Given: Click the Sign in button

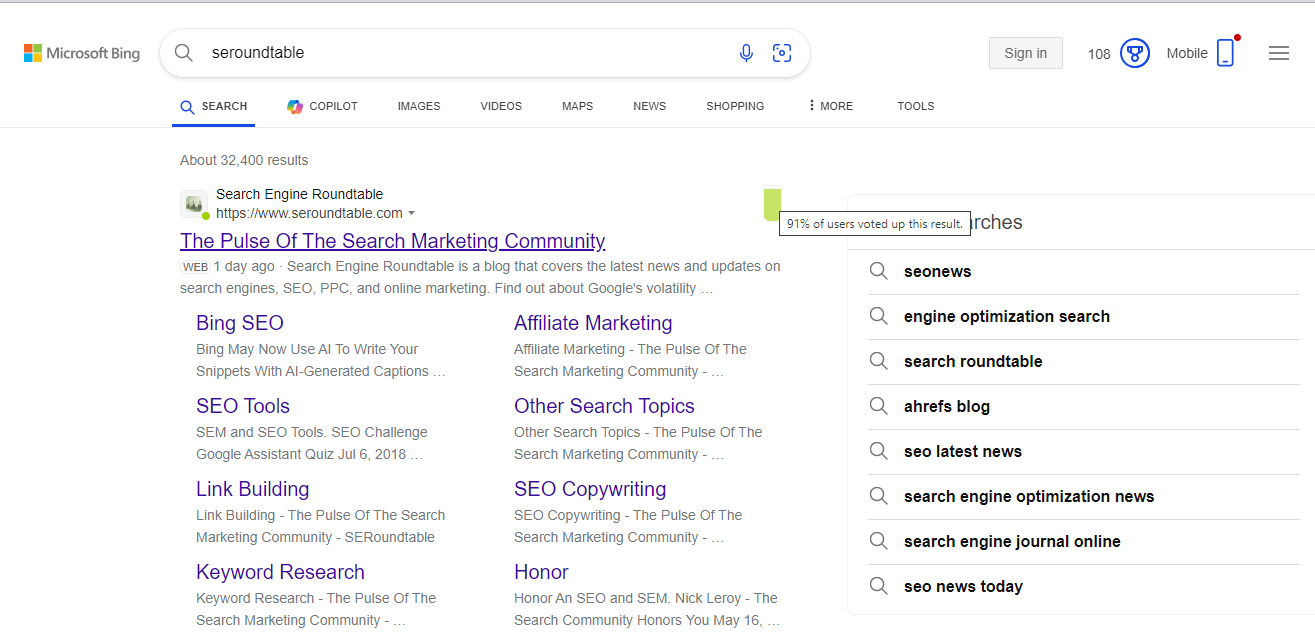Looking at the screenshot, I should click(1025, 53).
